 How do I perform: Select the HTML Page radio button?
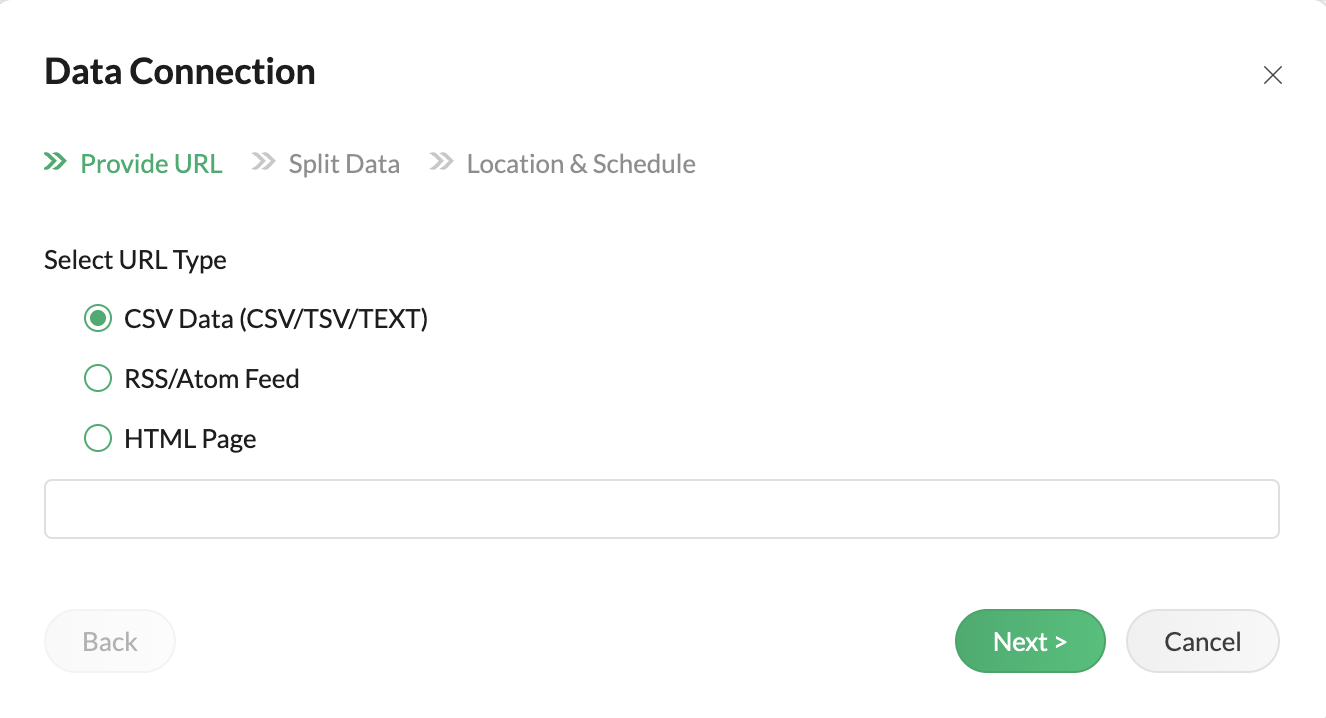click(97, 439)
